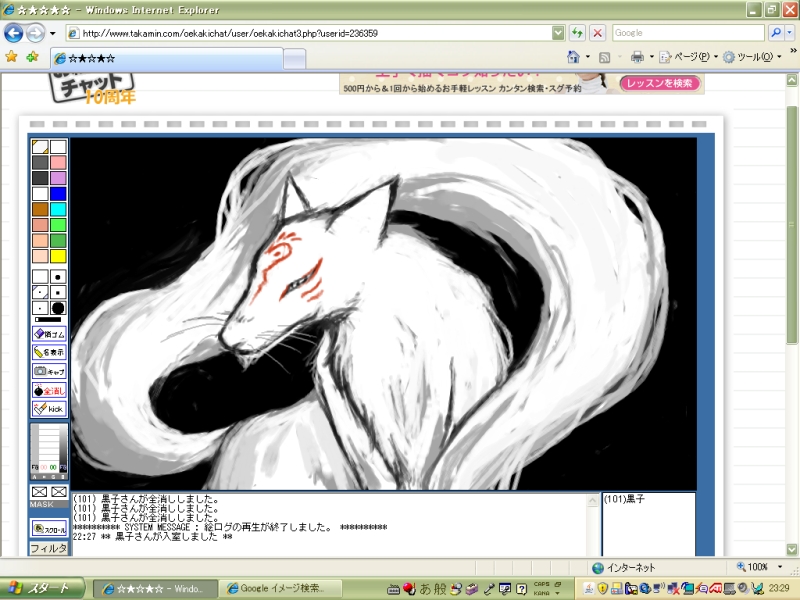Refresh the page with the green arrows icon
The height and width of the screenshot is (600, 800).
click(x=577, y=33)
